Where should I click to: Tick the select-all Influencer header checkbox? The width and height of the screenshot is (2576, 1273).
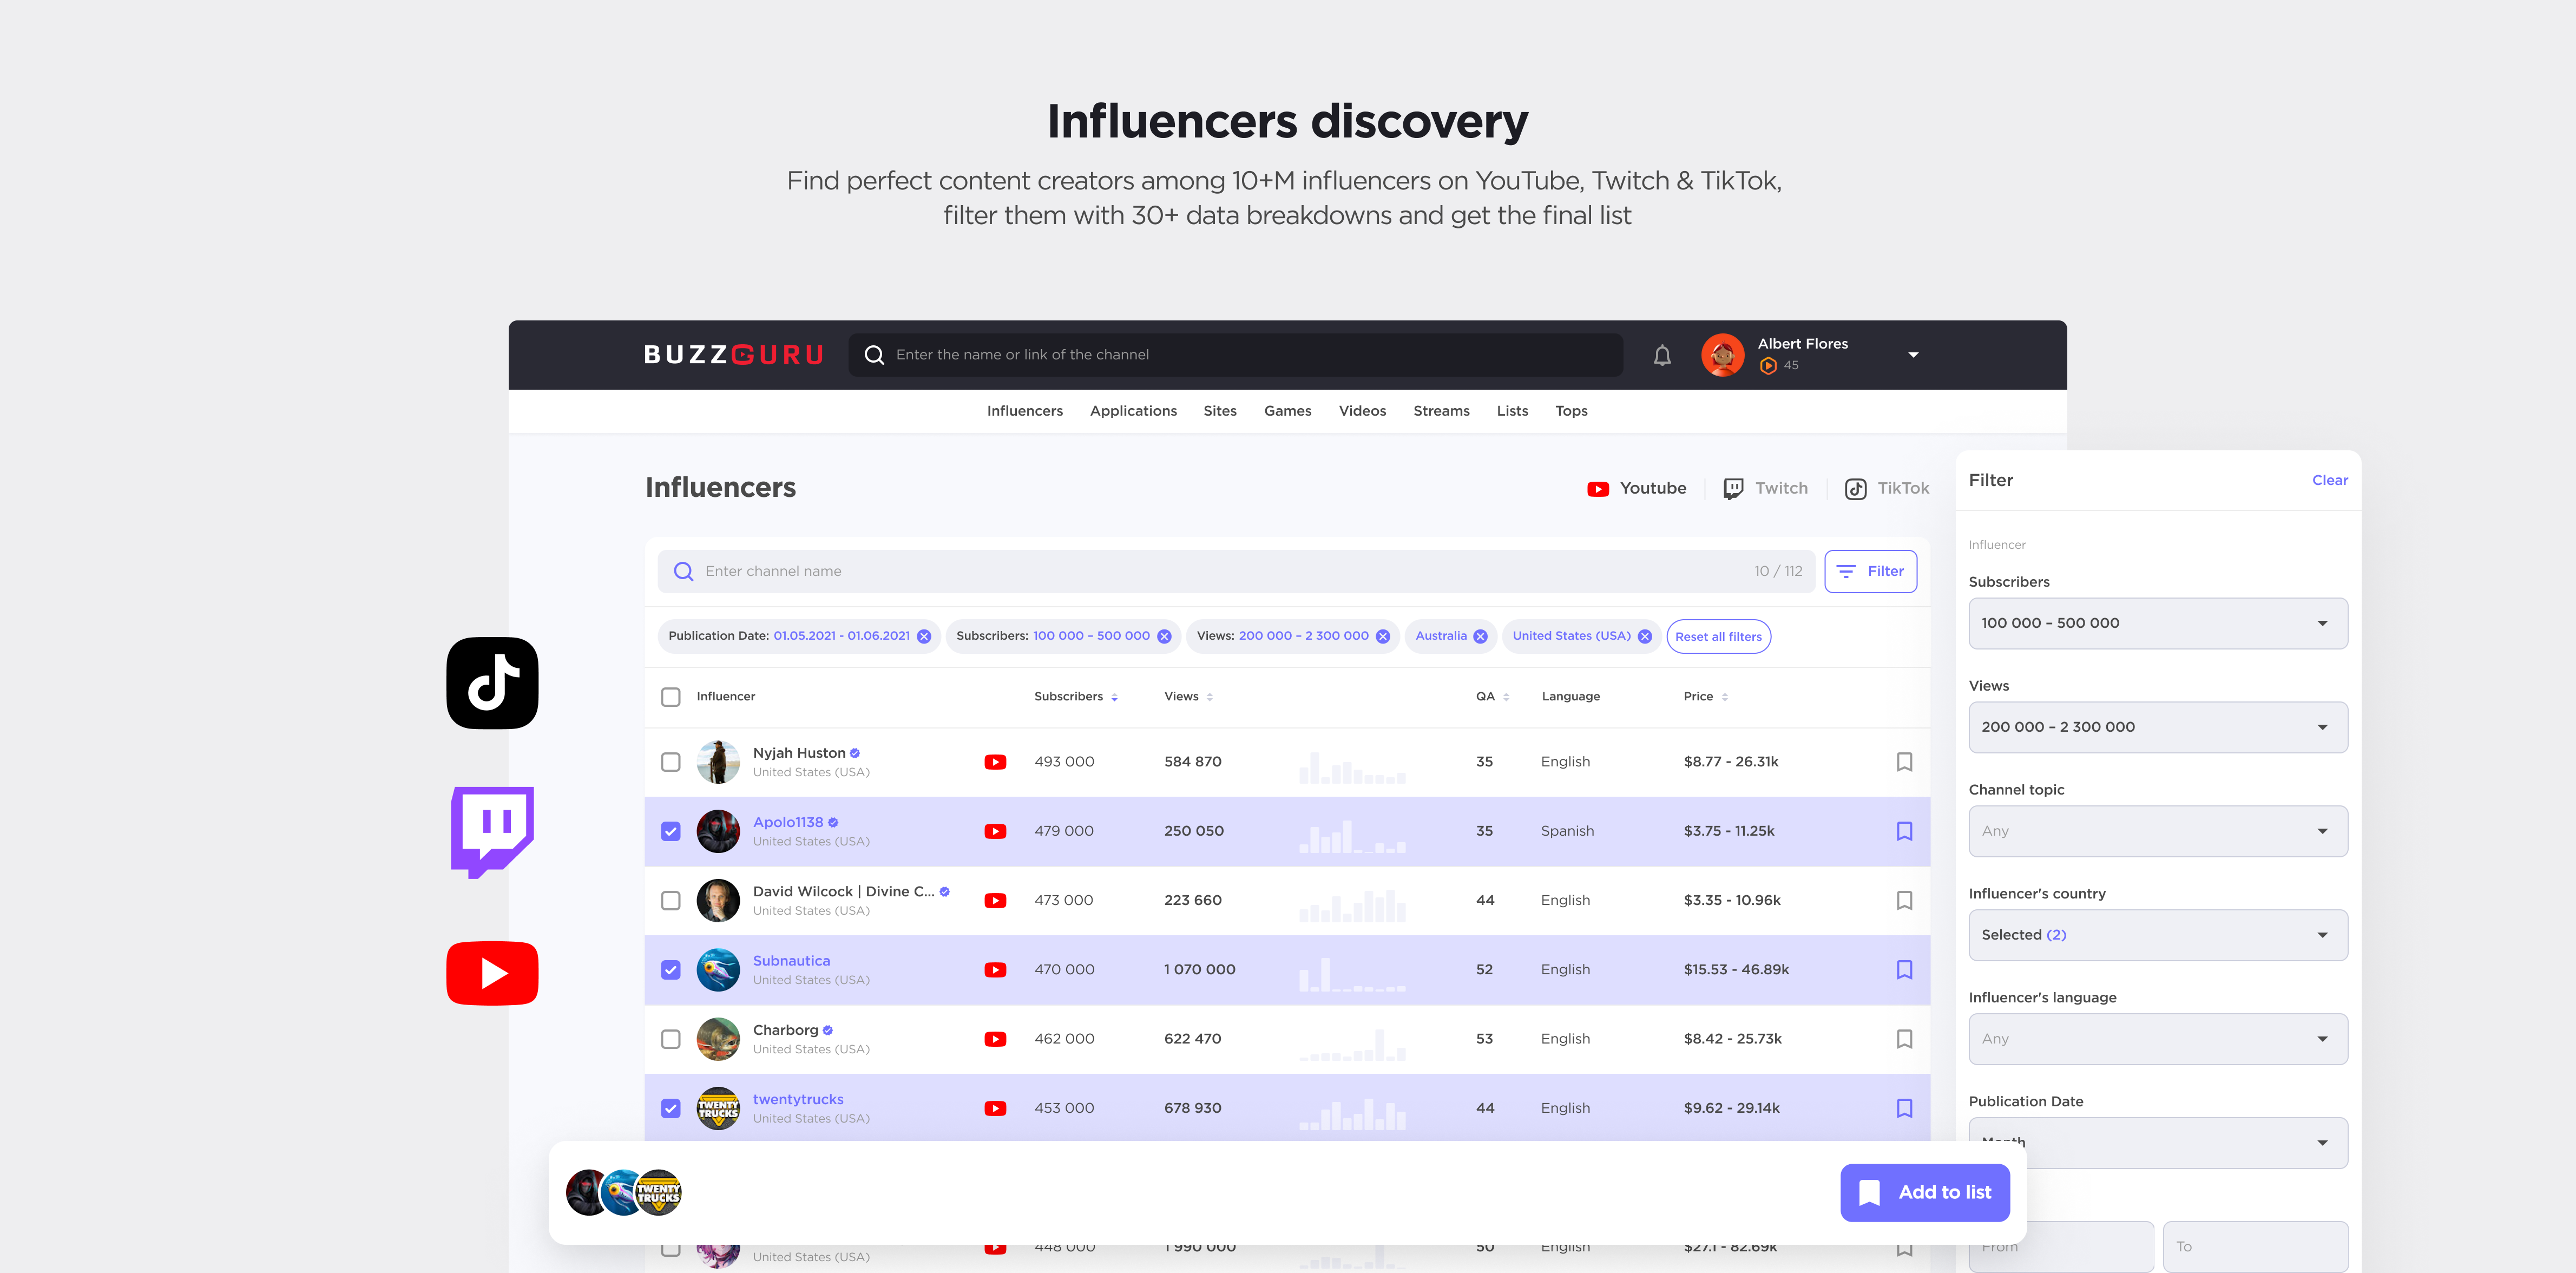click(671, 697)
